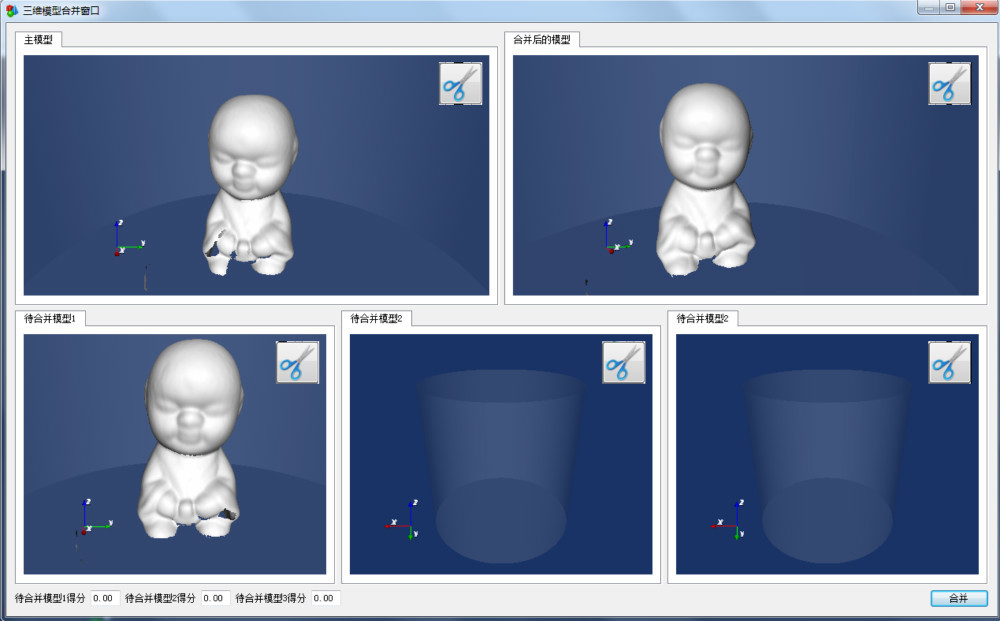The image size is (1000, 621).
Task: Click the axis gizmo in the middle cylinder view
Action: tap(404, 520)
